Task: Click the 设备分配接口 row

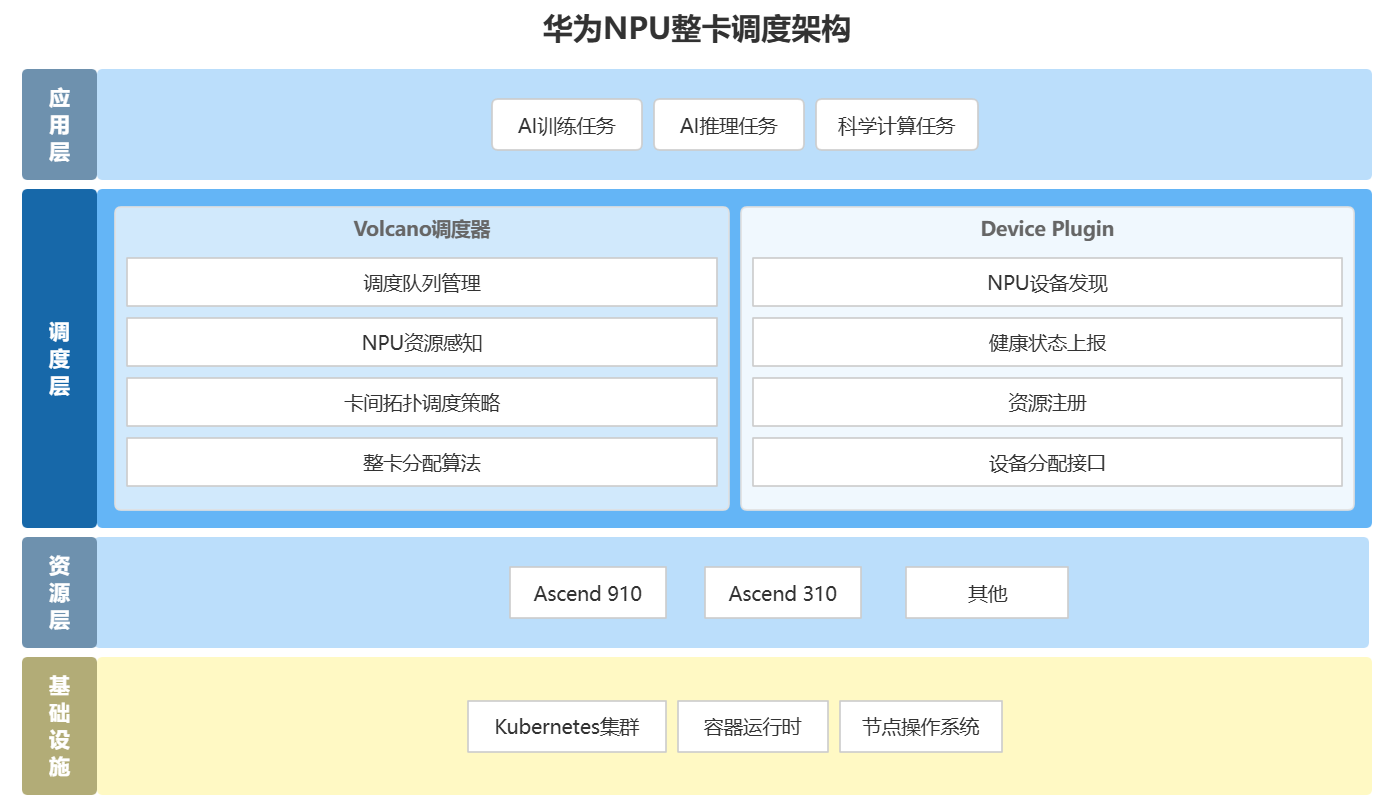Action: [1047, 462]
